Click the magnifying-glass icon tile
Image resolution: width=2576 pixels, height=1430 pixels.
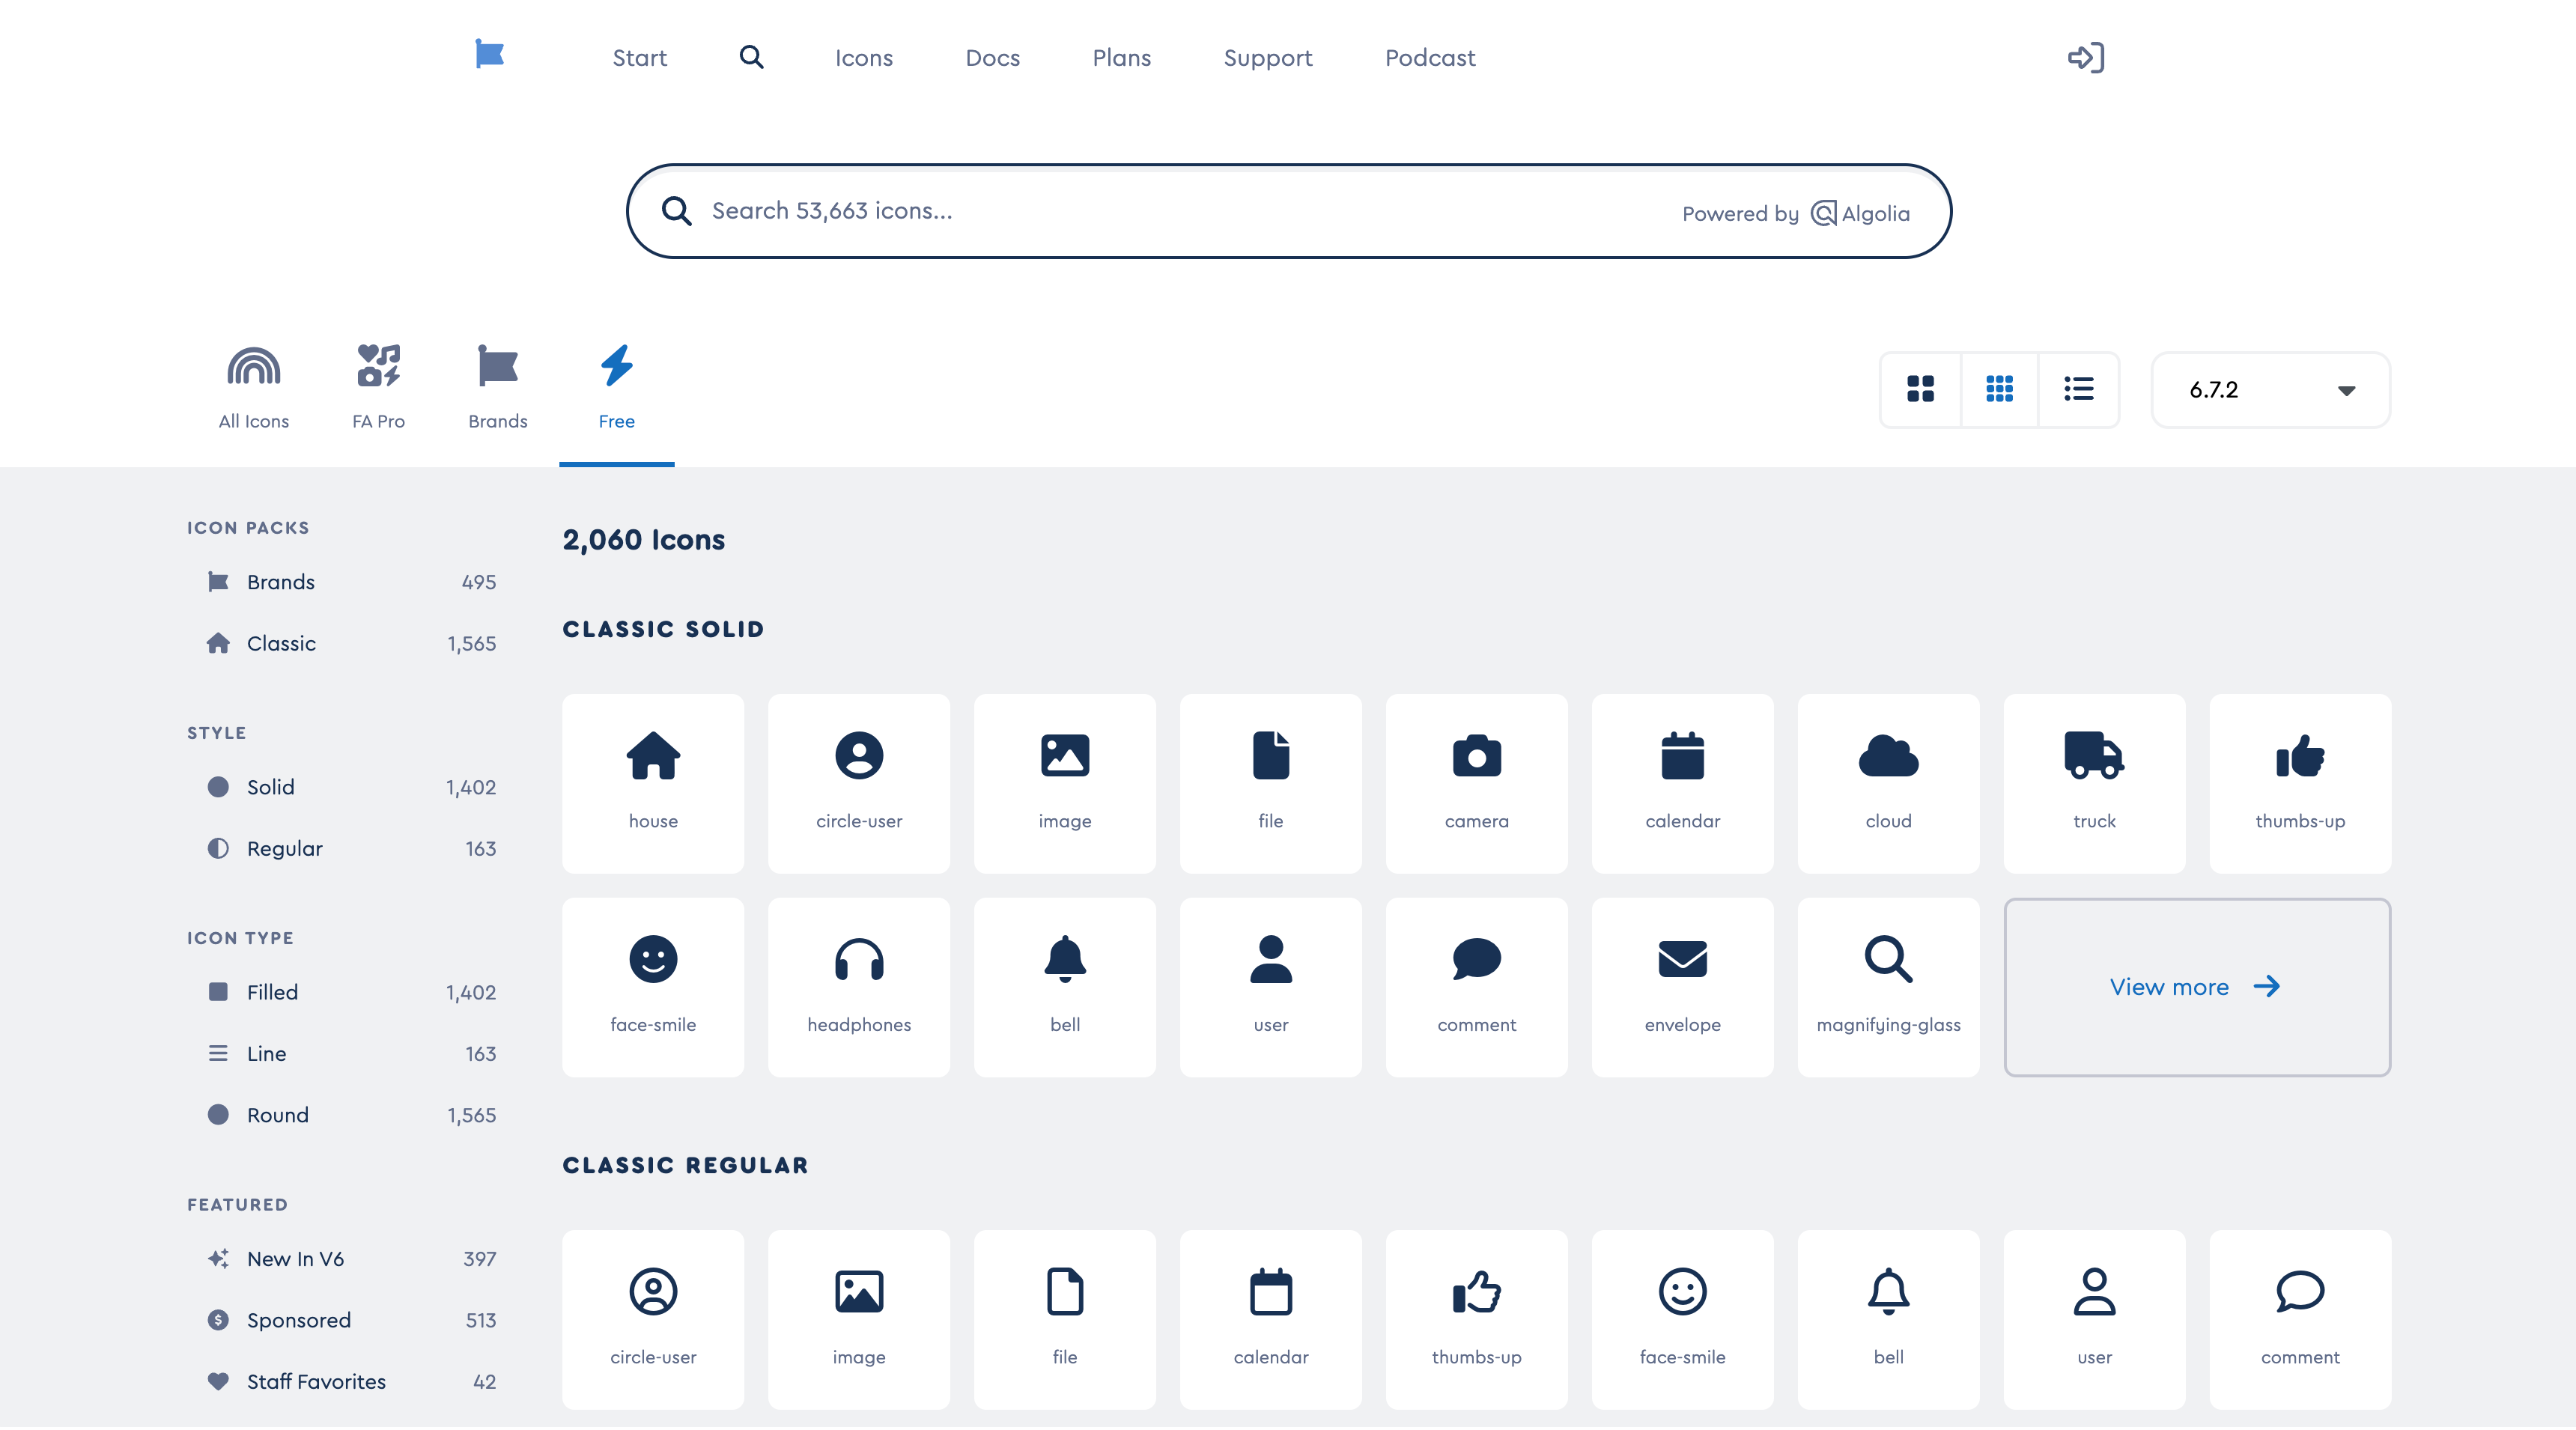[1887, 986]
